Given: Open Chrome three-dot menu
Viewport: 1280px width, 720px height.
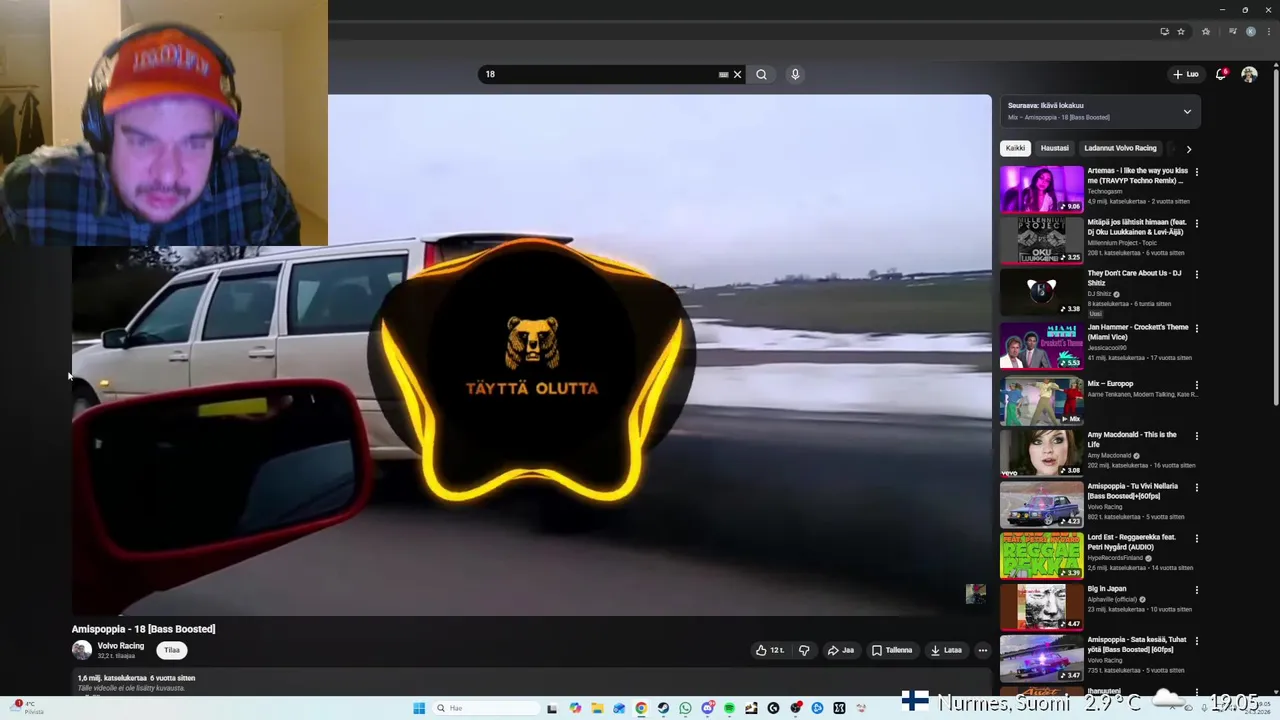Looking at the screenshot, I should pyautogui.click(x=1269, y=31).
